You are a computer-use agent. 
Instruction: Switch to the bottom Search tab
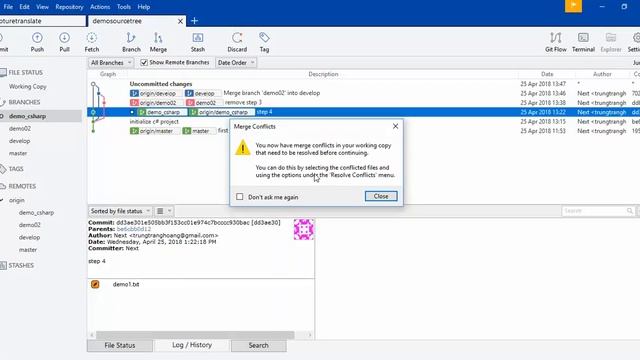(259, 345)
